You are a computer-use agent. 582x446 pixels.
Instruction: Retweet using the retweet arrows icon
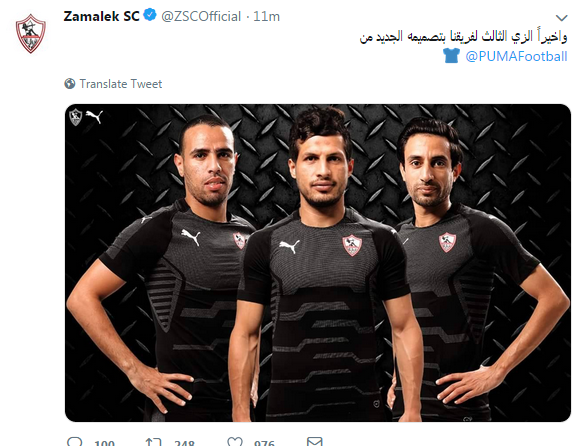(153, 442)
